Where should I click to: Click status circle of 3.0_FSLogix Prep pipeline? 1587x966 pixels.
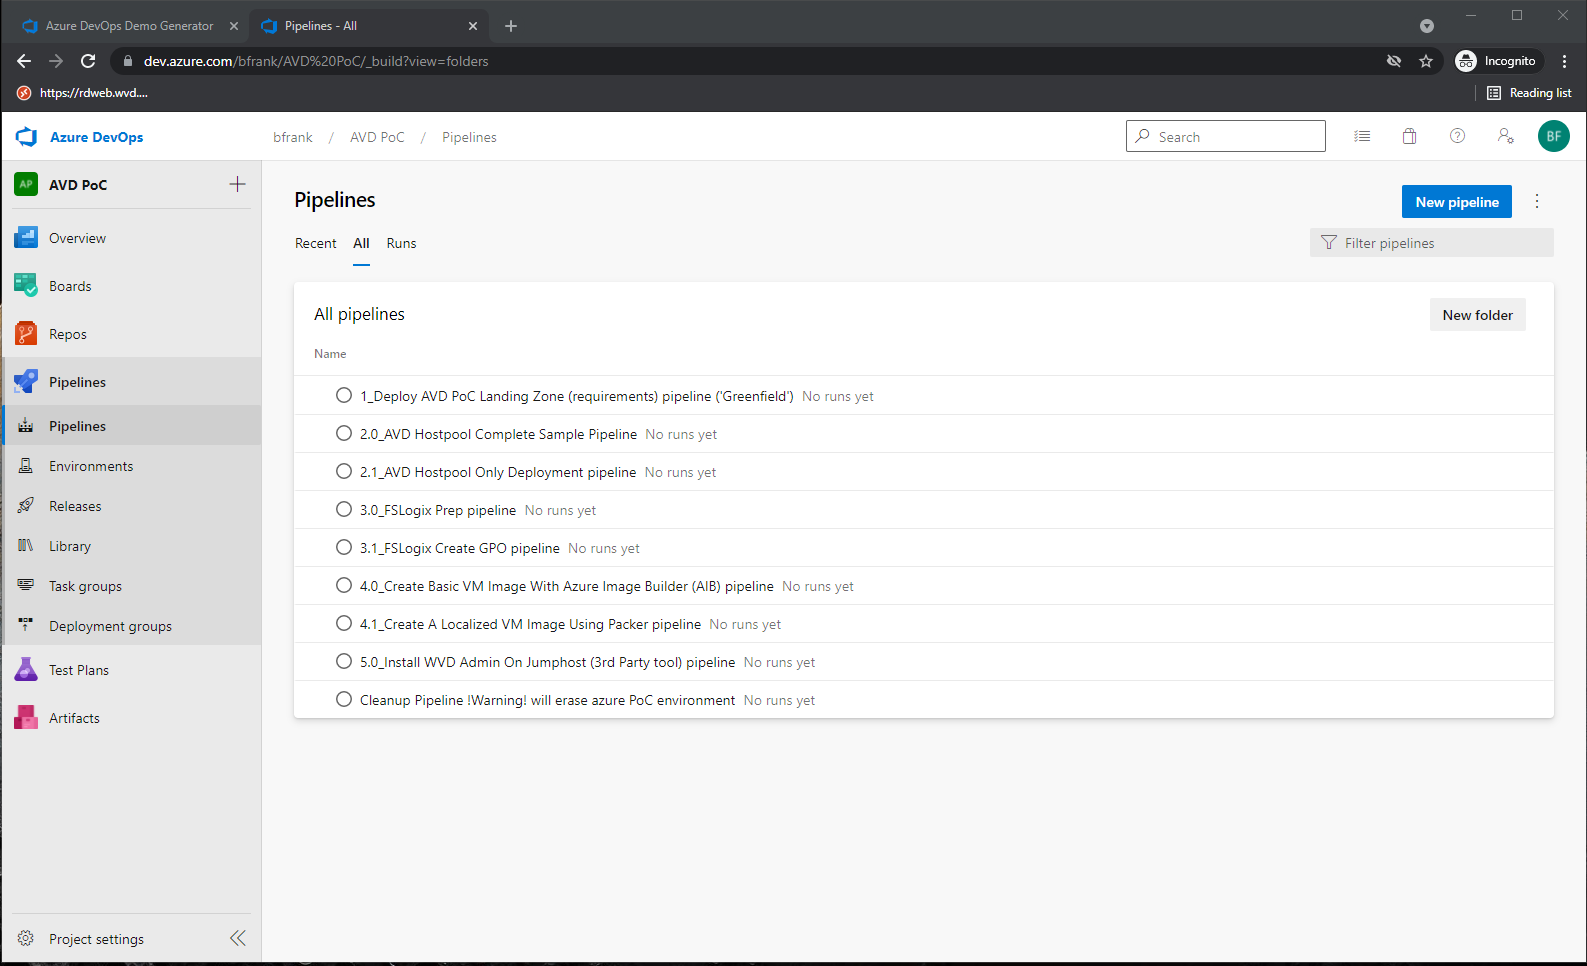pos(344,509)
